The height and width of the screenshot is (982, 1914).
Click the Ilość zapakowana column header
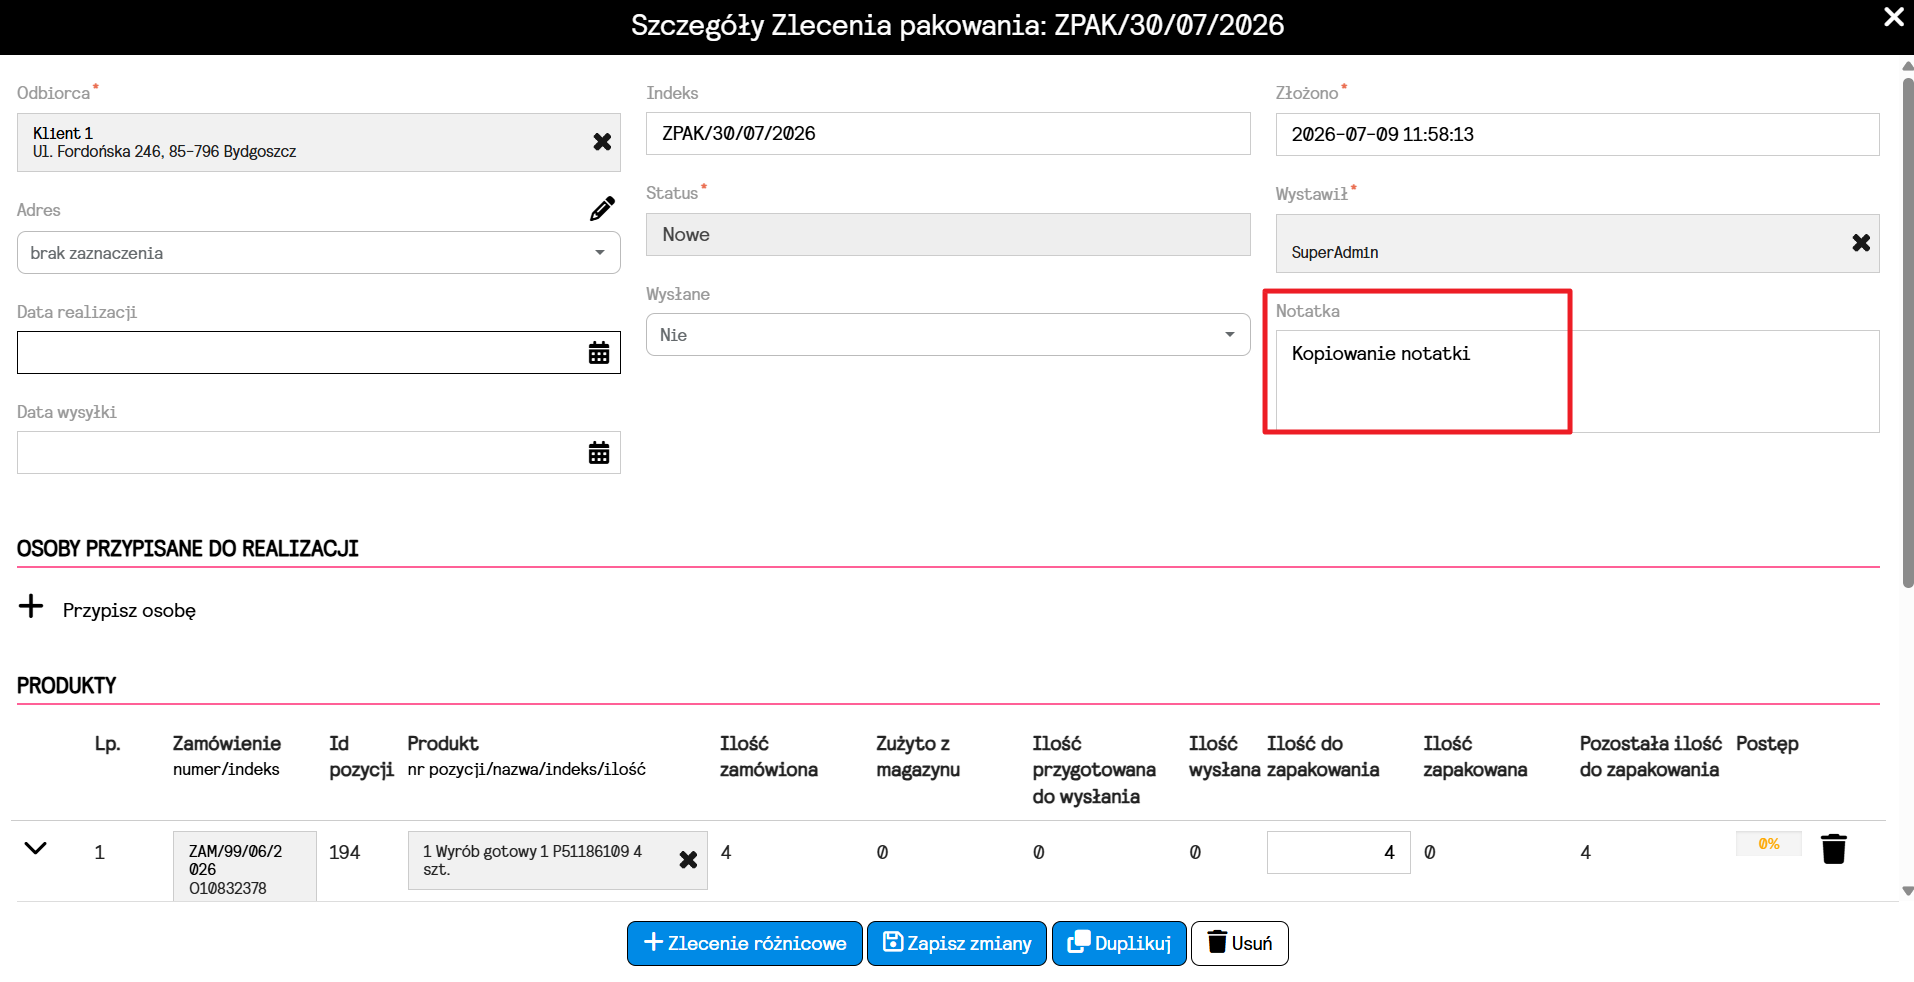tap(1475, 756)
